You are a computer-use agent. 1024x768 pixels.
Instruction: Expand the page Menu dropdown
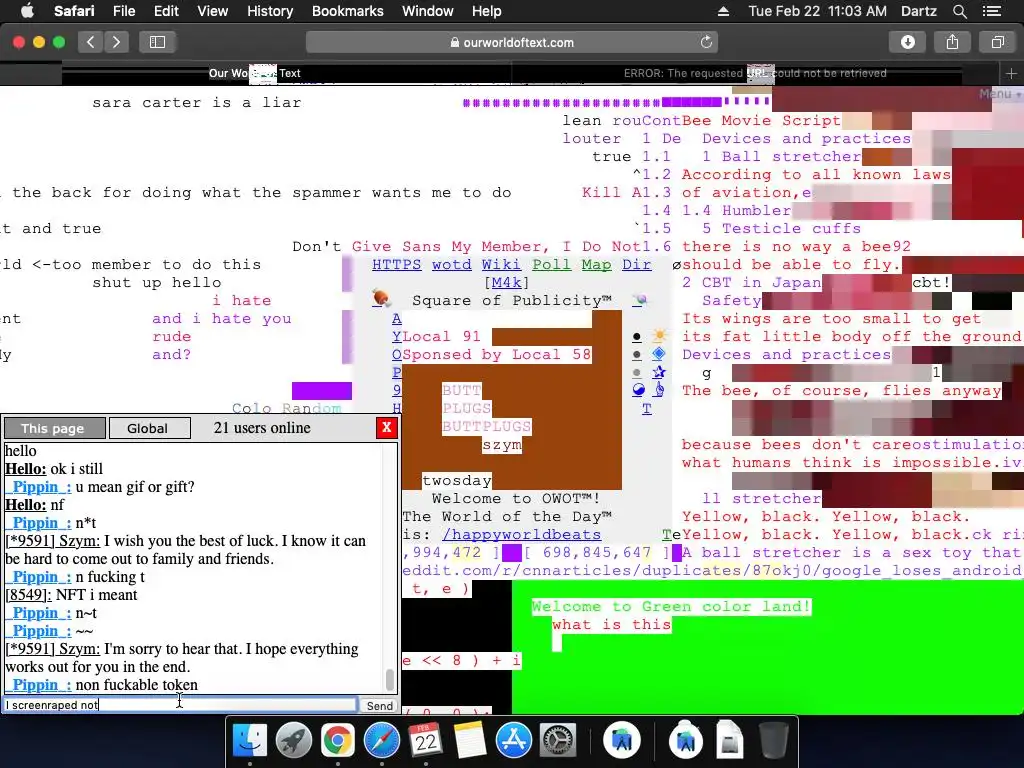tap(1000, 94)
